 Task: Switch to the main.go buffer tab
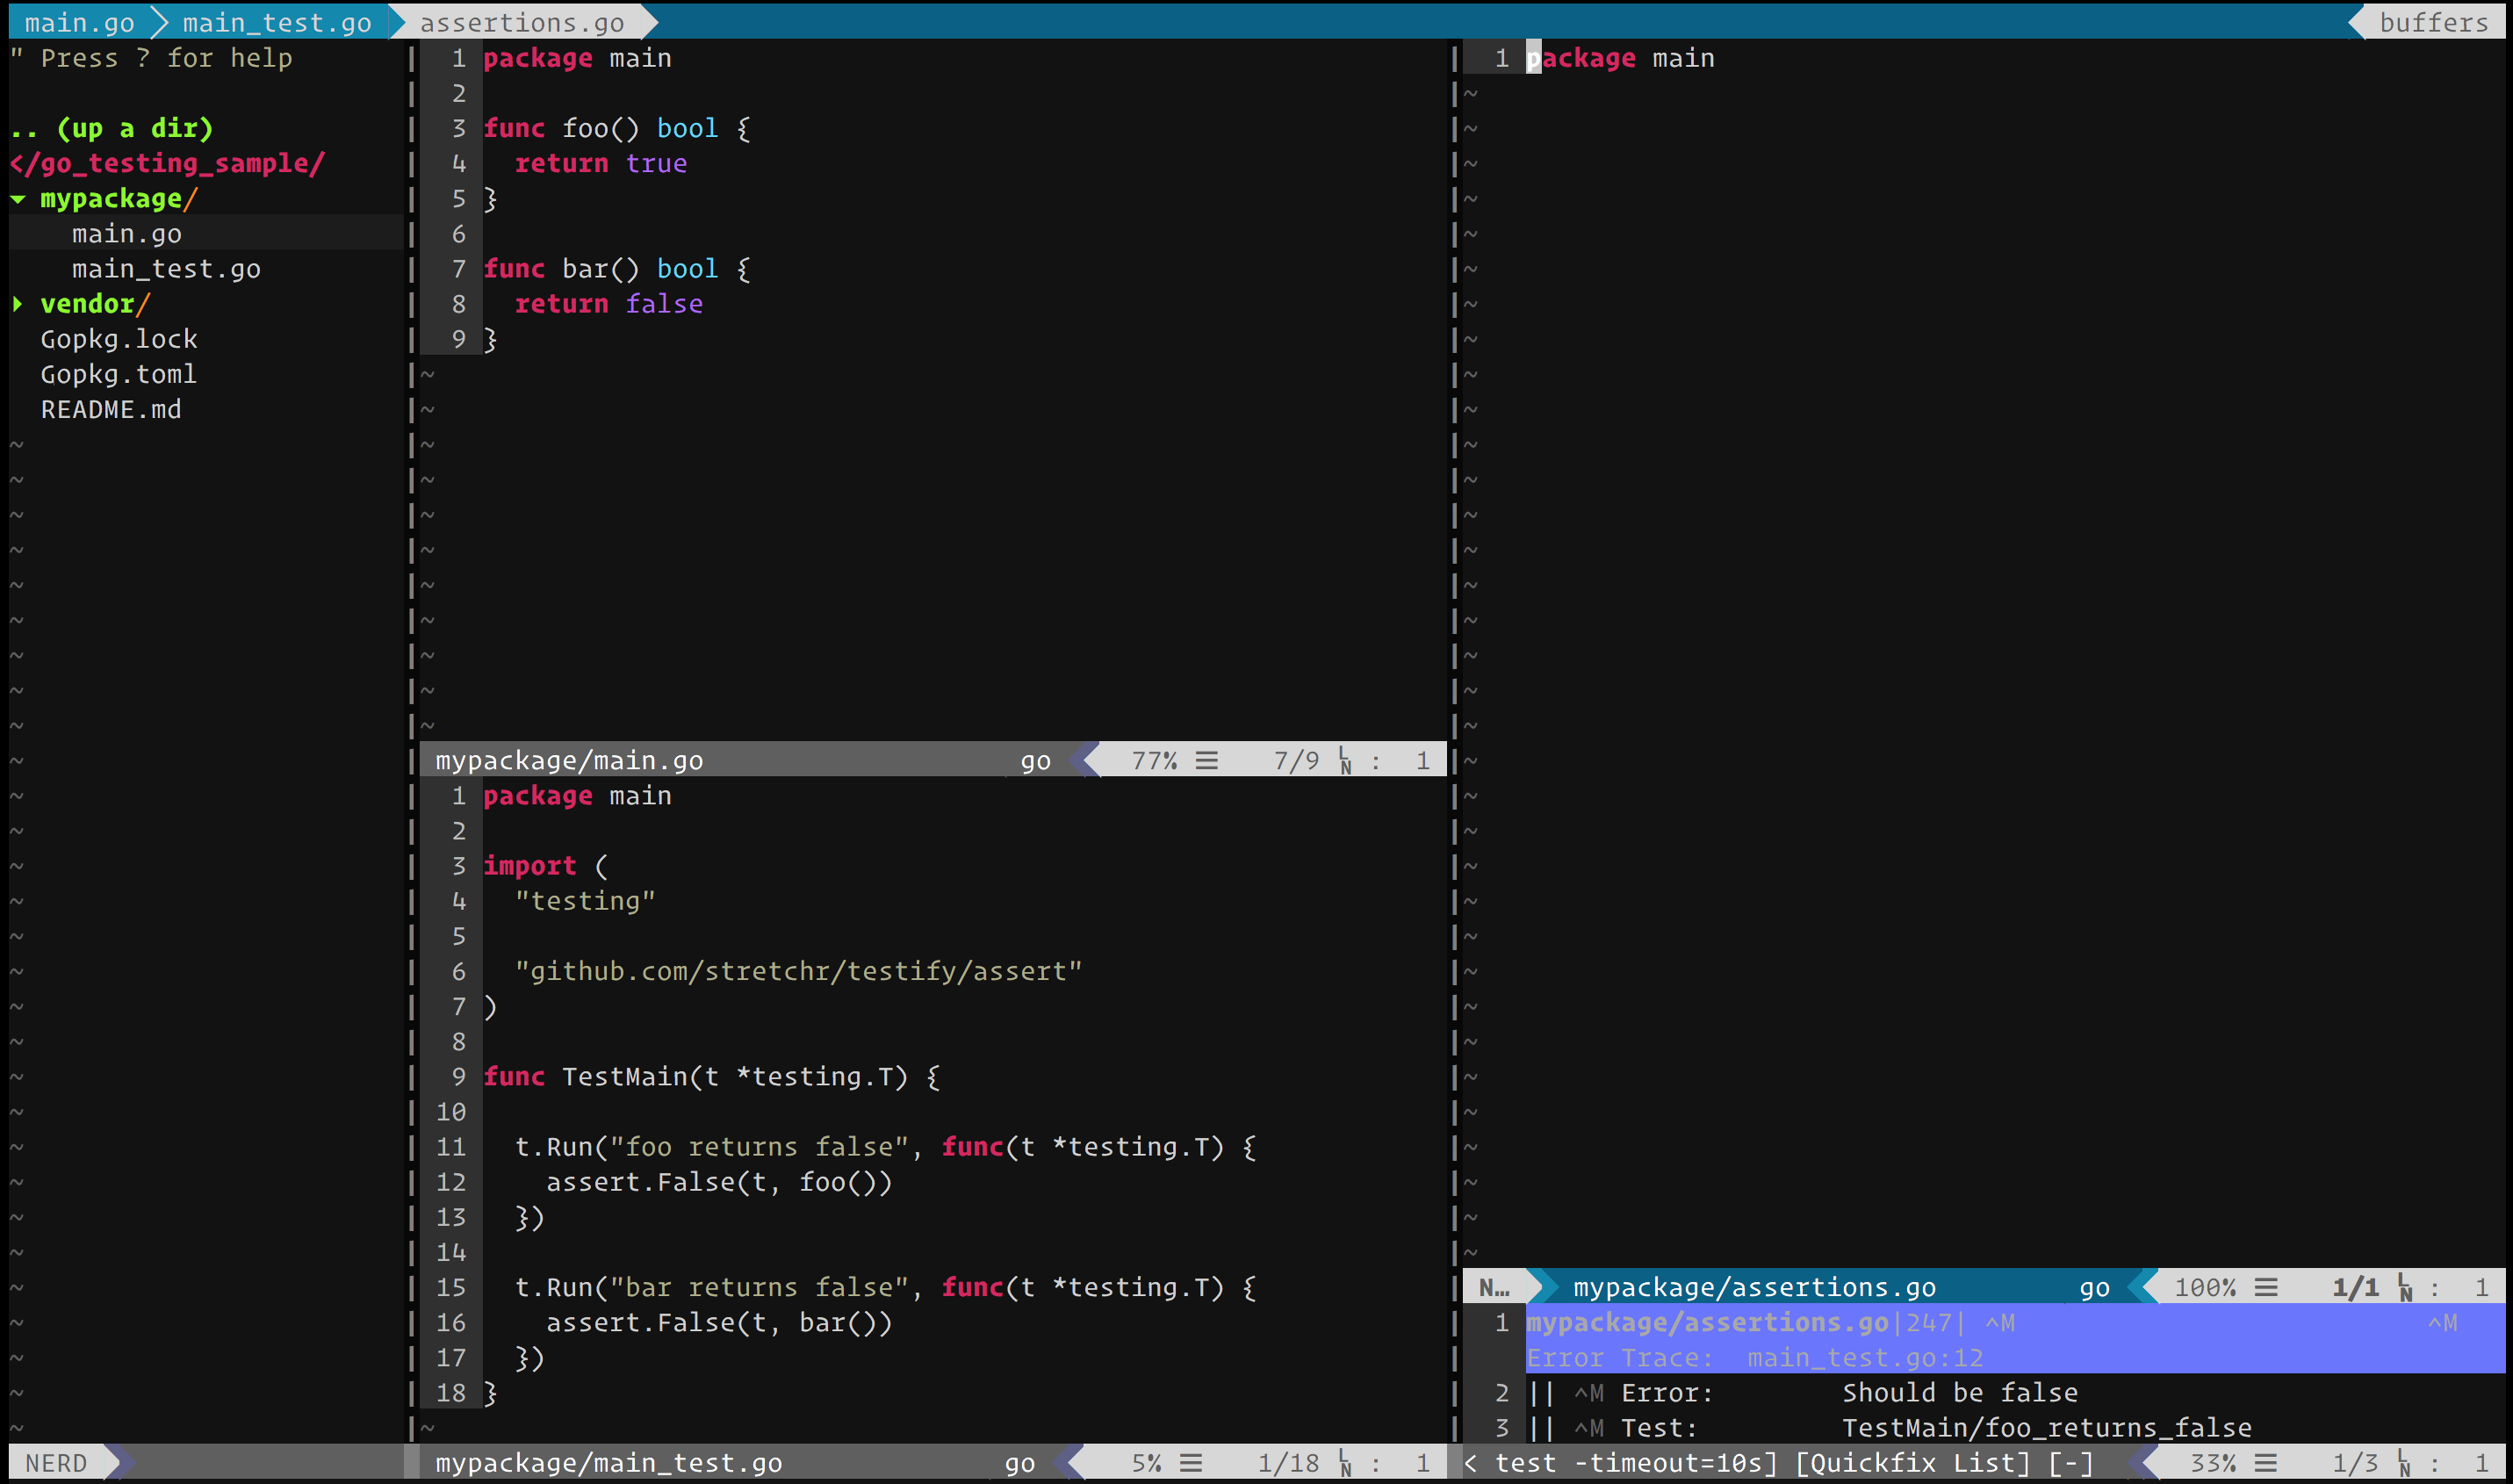coord(79,22)
